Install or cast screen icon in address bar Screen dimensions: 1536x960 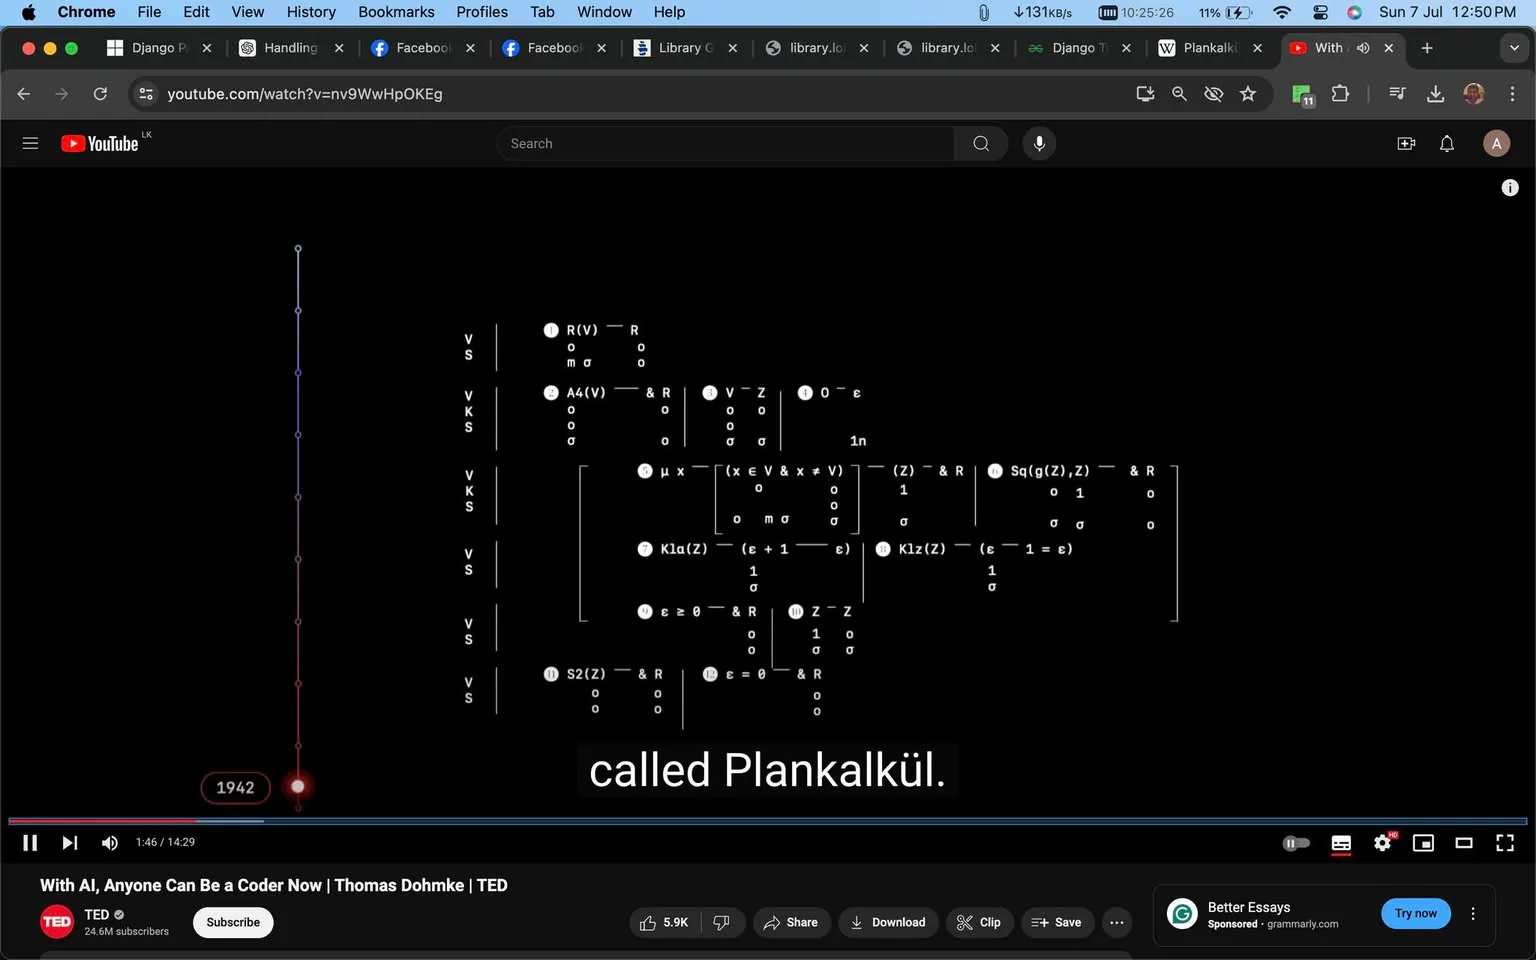pyautogui.click(x=1145, y=93)
